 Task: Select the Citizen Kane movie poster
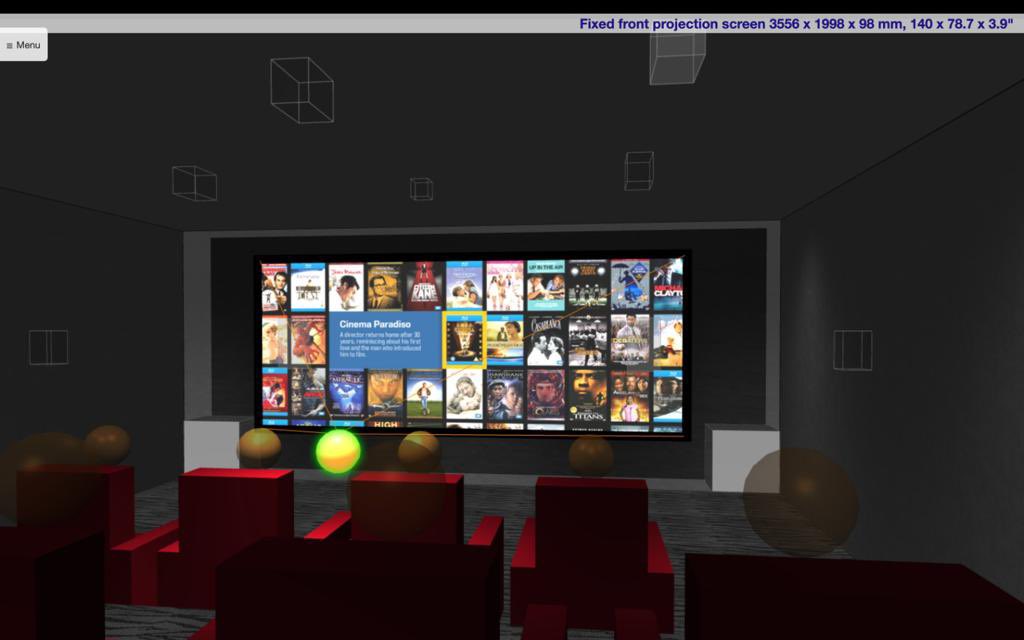pyautogui.click(x=424, y=286)
